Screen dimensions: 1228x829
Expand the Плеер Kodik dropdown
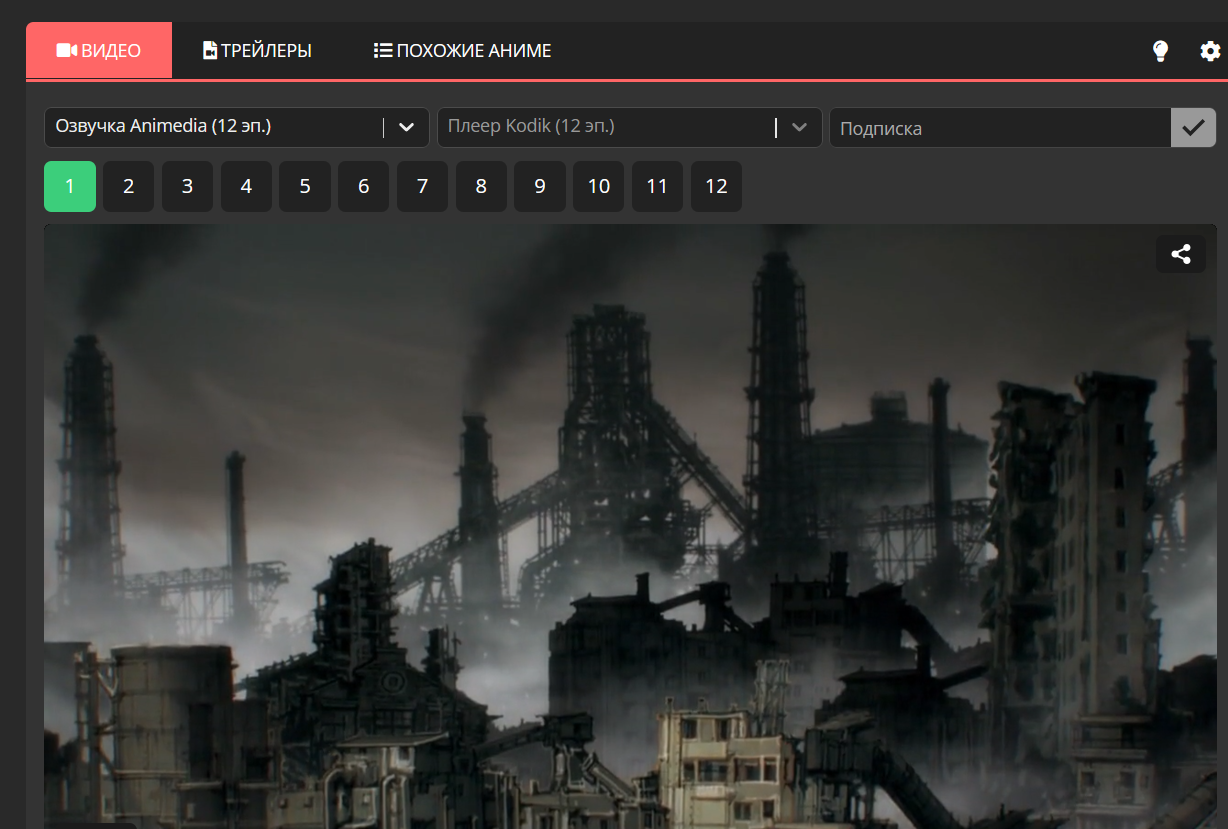tap(629, 127)
